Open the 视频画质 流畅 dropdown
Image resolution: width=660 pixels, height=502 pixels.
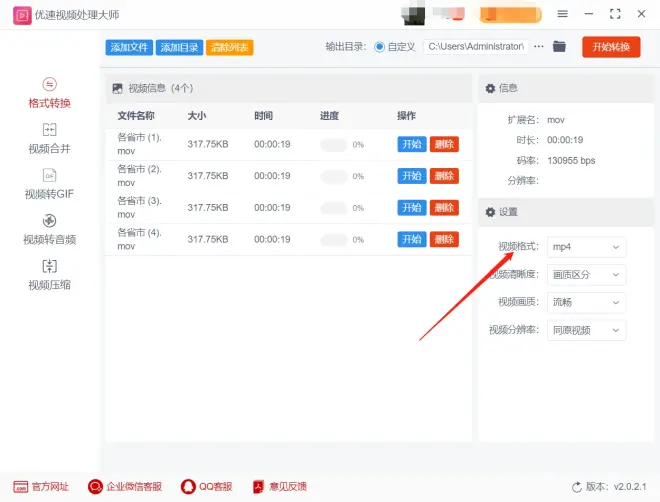pos(586,303)
